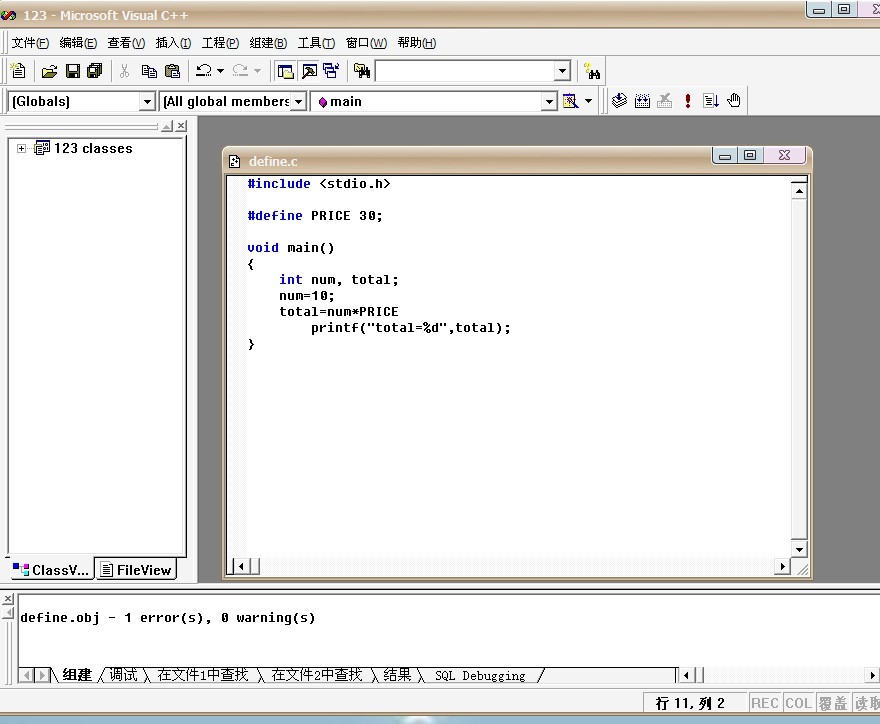
Task: Click the #define PRICE 30; line
Action: click(x=315, y=216)
